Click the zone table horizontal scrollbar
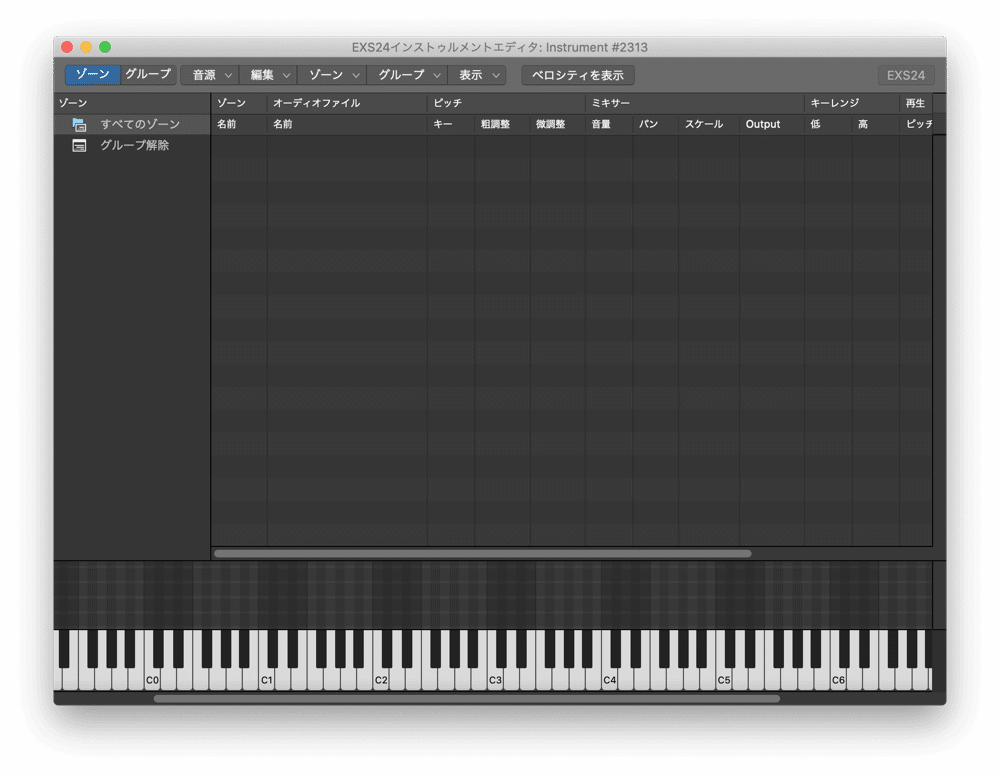Screen dimensions: 1000x776 point(483,553)
